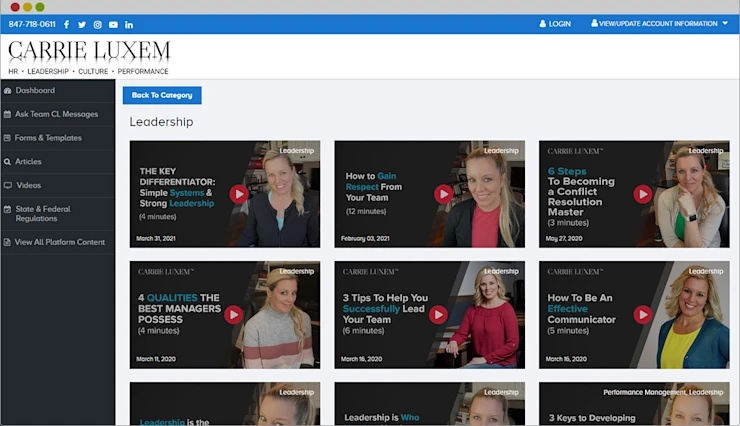
Task: Open View/Update Account Information link
Action: 658,24
